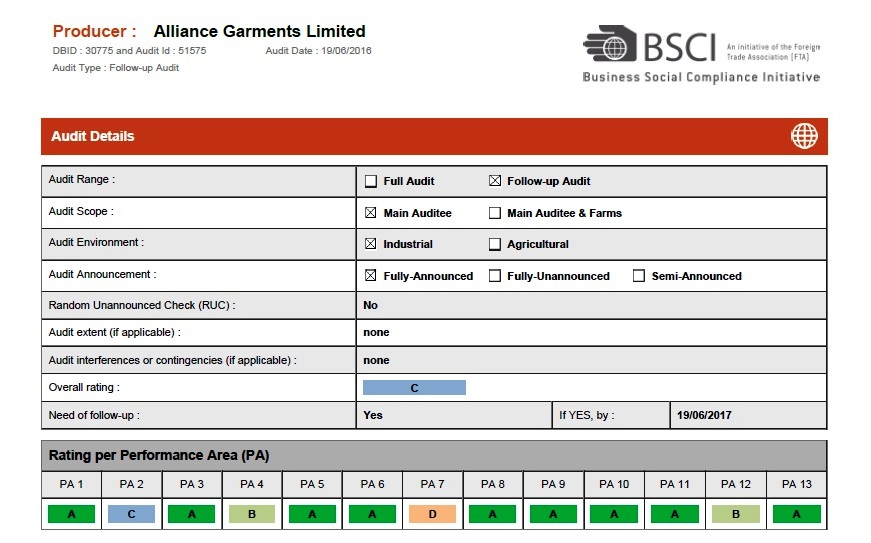Click the green A rating under PA 10
The width and height of the screenshot is (871, 543).
pyautogui.click(x=614, y=514)
